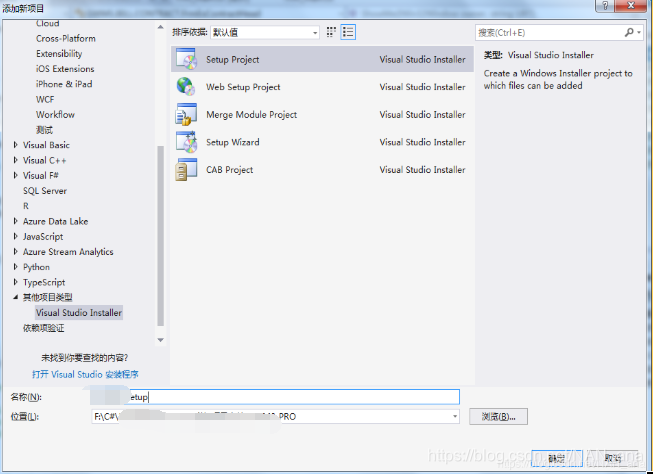Select the 'Web Setup Project' name text
This screenshot has height=474, width=653.
[x=243, y=87]
